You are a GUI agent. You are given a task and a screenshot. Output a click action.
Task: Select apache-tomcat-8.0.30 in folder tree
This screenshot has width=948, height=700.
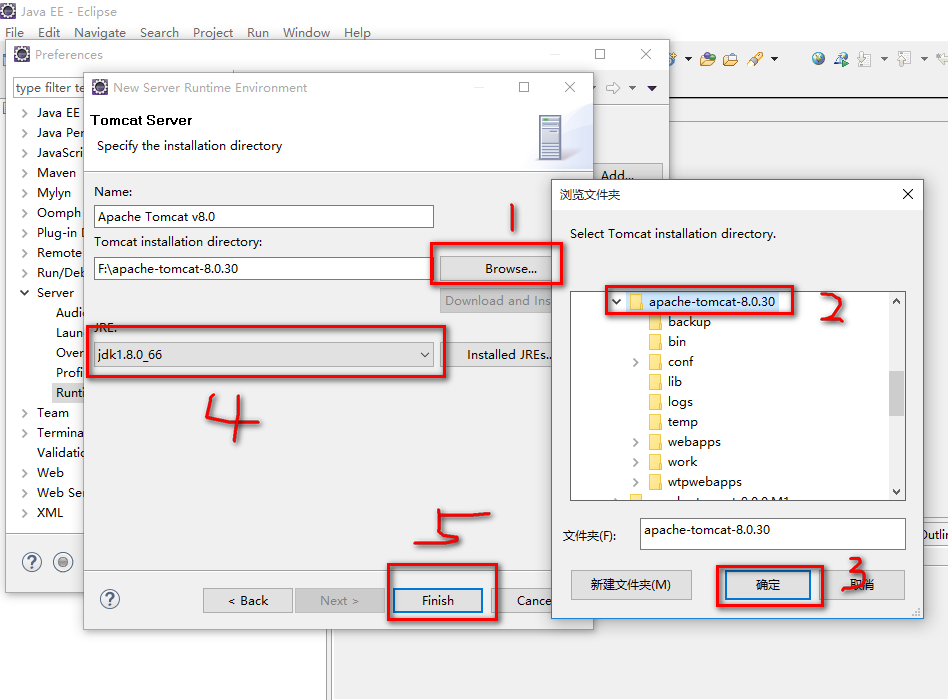pos(712,302)
